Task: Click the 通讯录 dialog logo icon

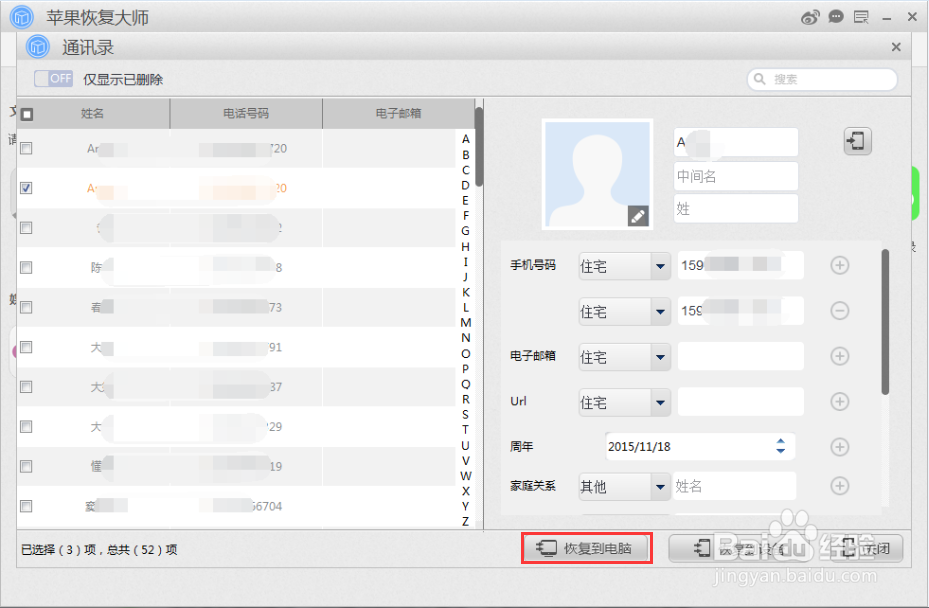Action: pos(37,47)
